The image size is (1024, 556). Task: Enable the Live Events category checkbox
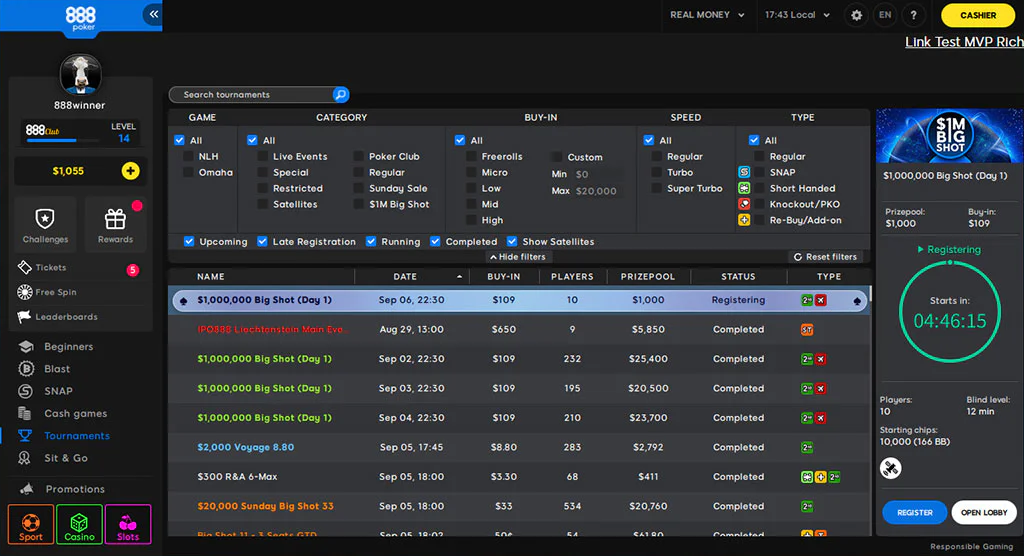pyautogui.click(x=263, y=157)
